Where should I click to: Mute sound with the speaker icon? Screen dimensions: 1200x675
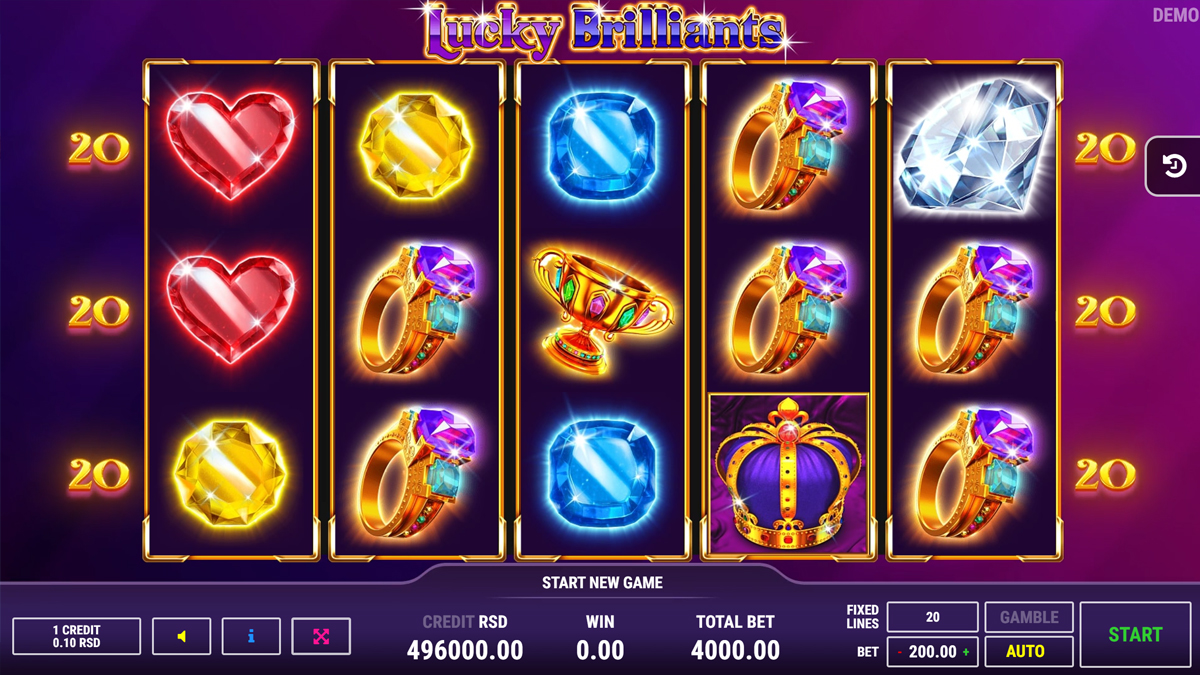pos(181,636)
